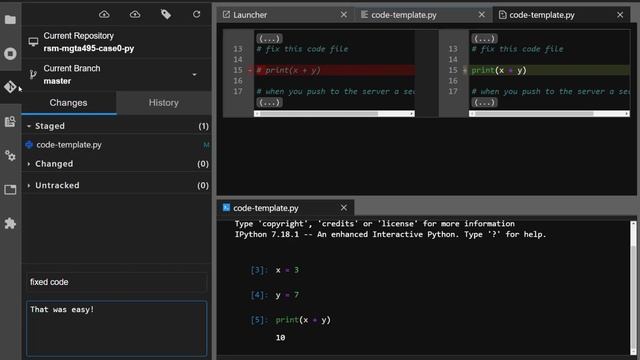Click the M status marker on code-template.py

[206, 145]
